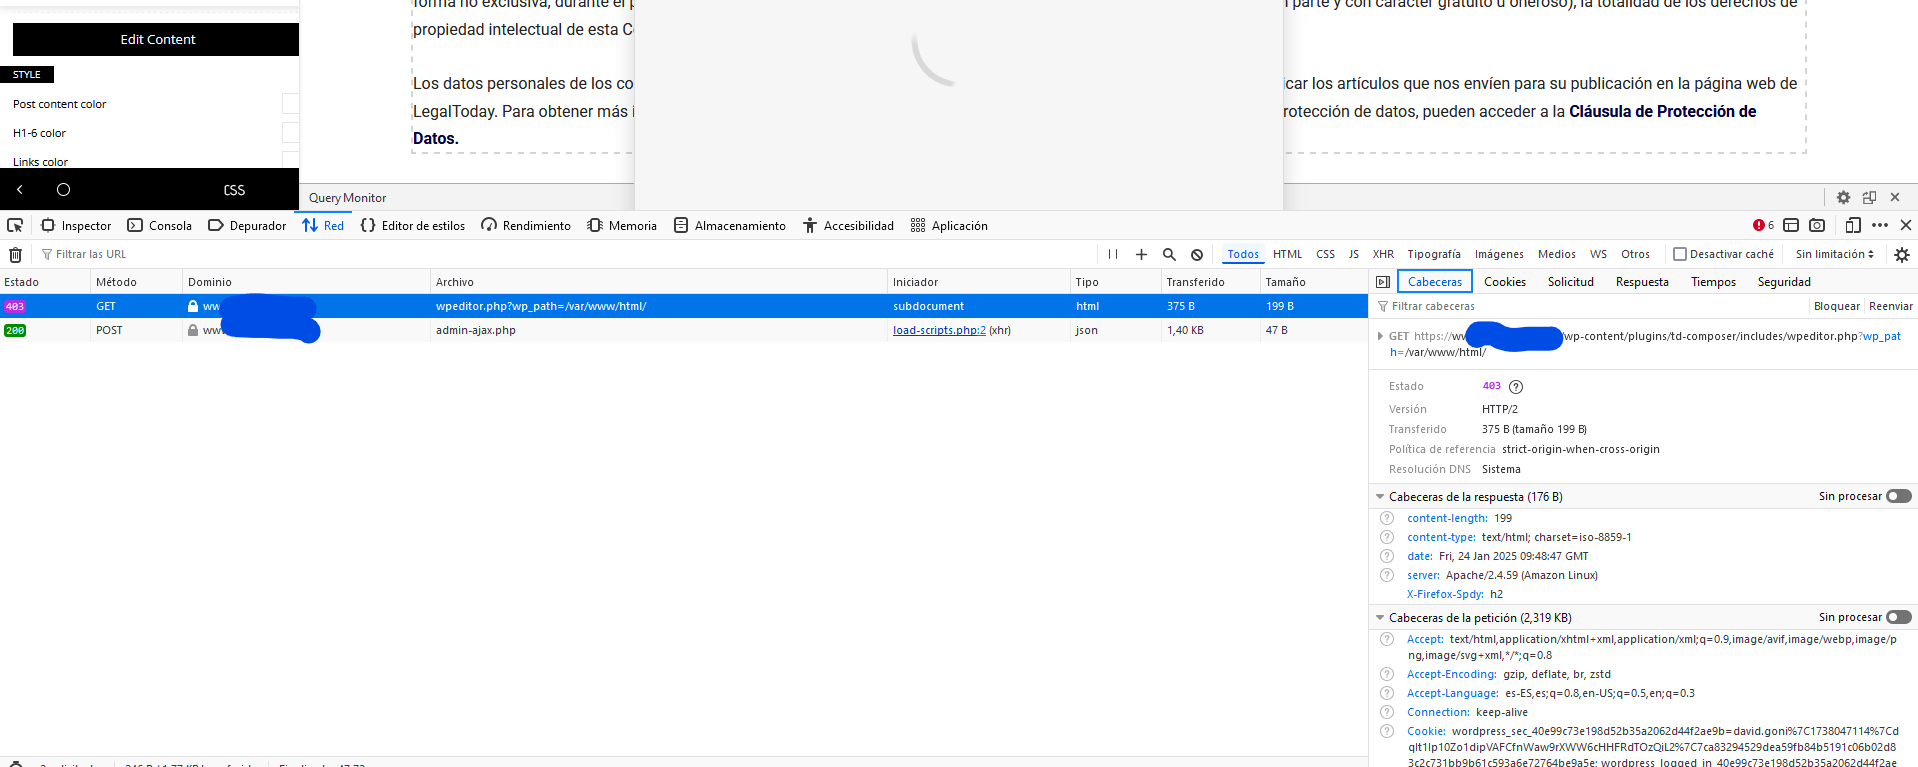Take a screenshot with the camera icon

pyautogui.click(x=1817, y=226)
